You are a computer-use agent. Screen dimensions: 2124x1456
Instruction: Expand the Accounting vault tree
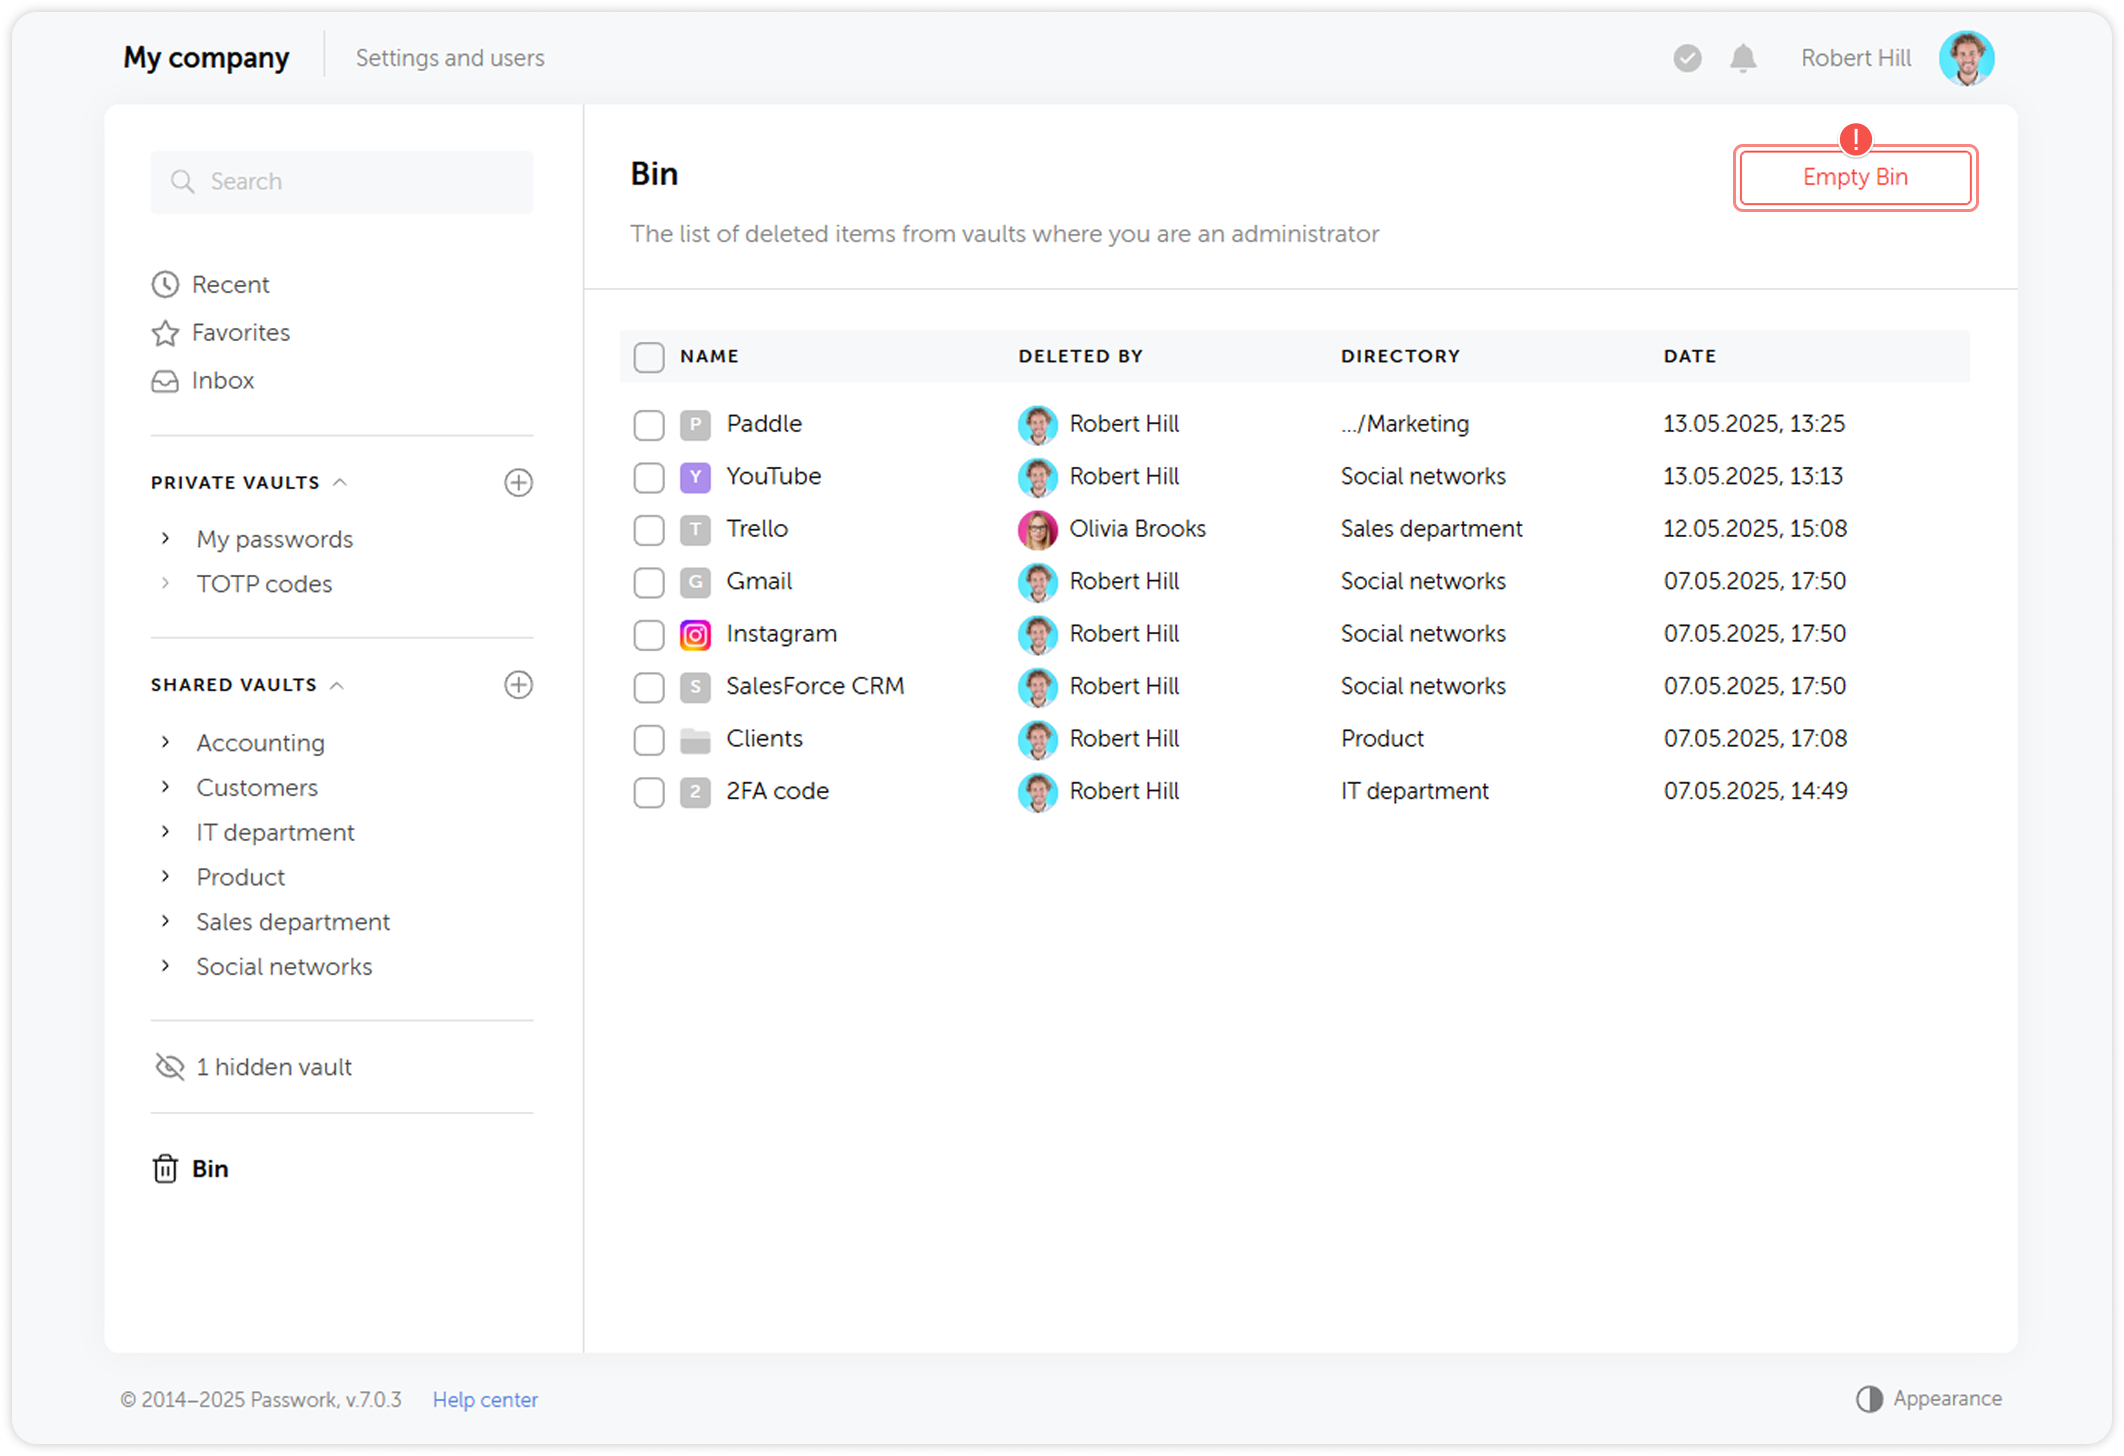pos(166,742)
